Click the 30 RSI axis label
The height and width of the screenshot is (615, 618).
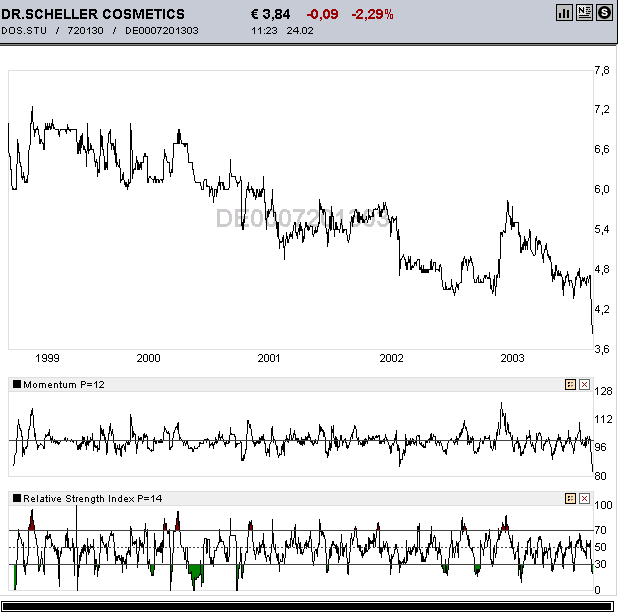click(600, 564)
